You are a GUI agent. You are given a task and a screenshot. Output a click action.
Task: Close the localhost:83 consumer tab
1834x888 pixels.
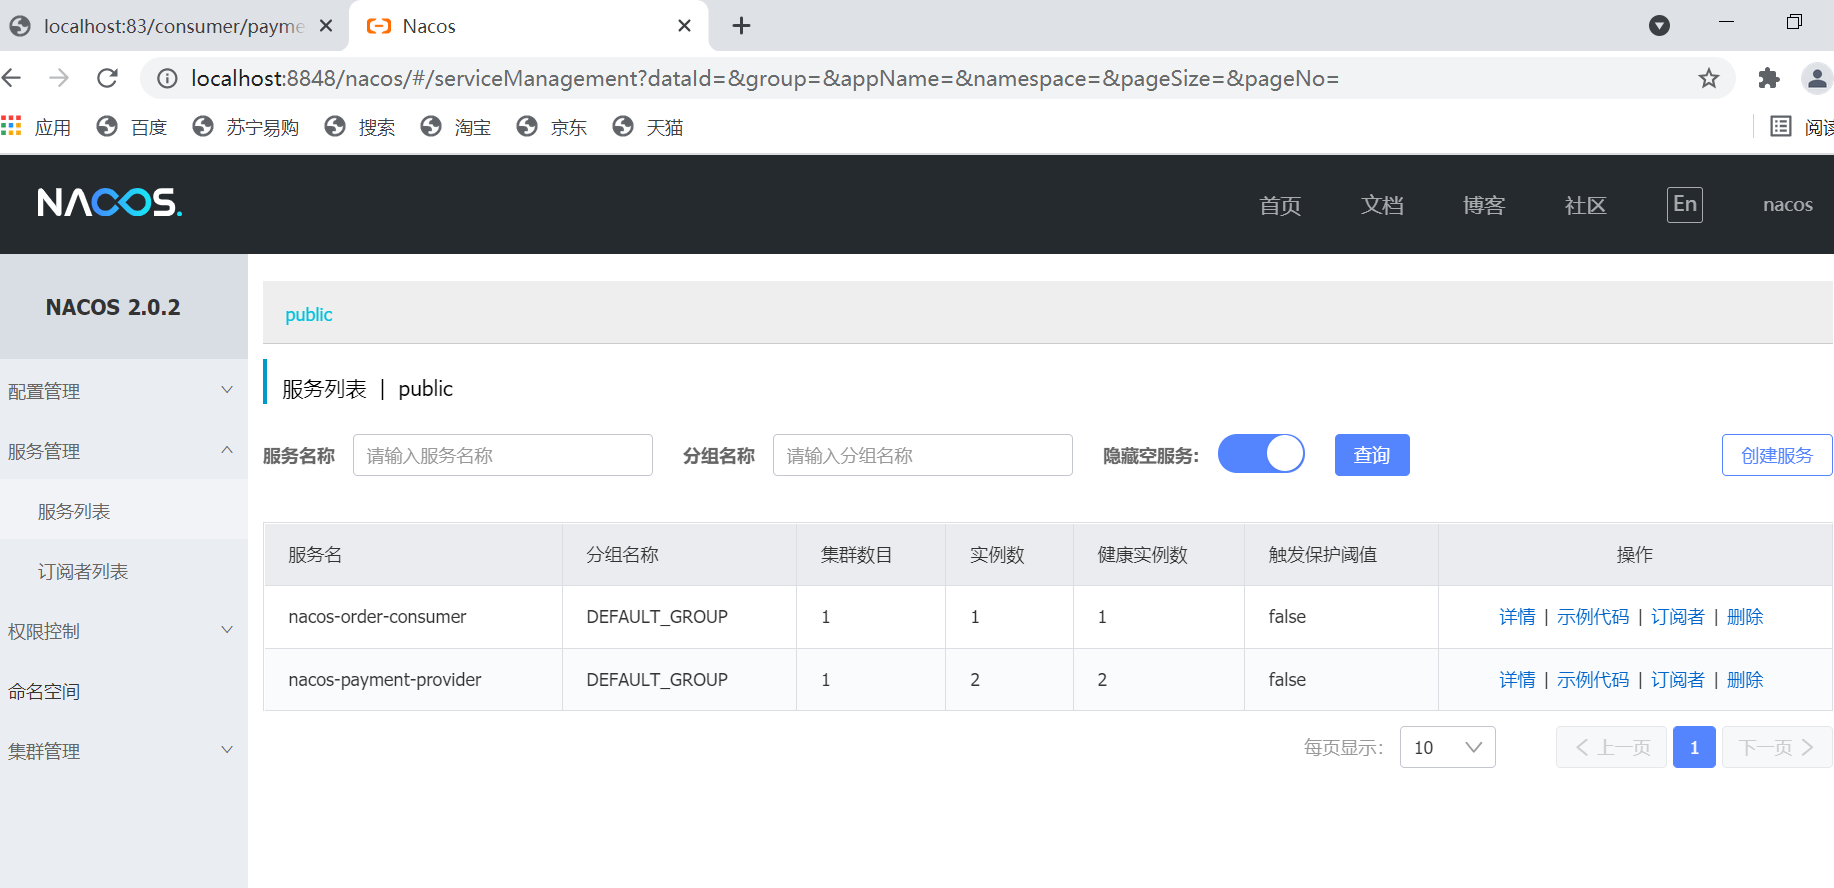[x=326, y=26]
